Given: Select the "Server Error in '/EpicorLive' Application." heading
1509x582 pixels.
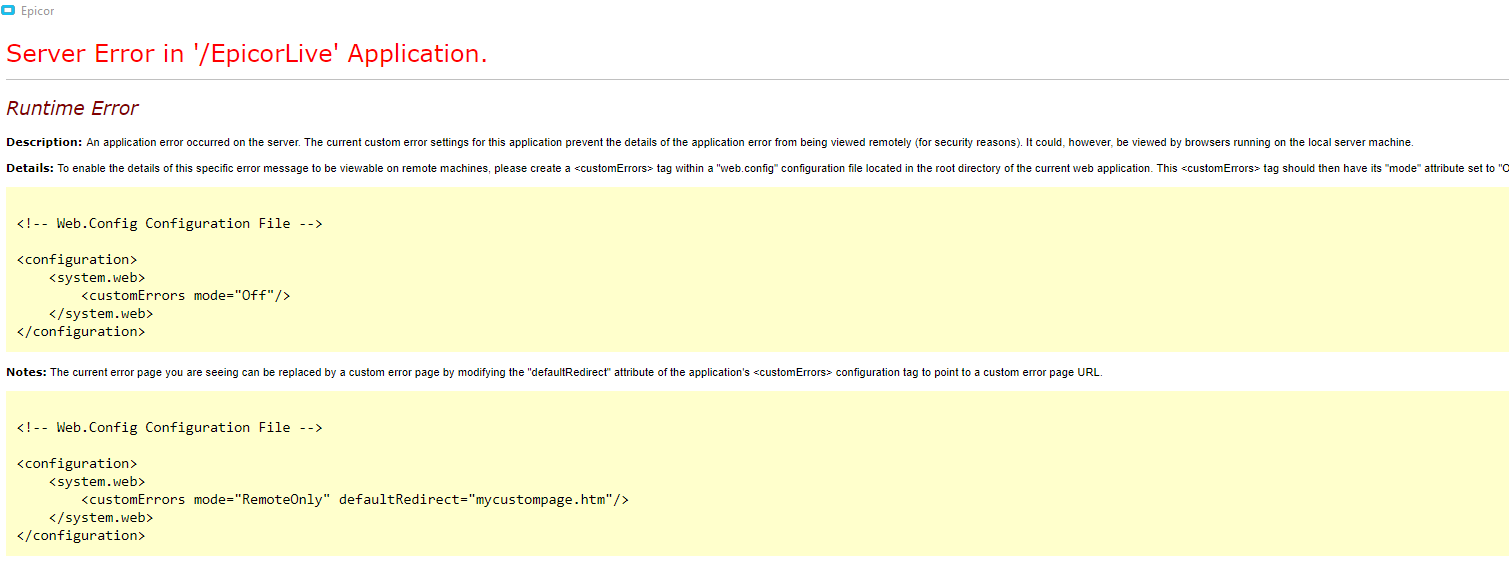Looking at the screenshot, I should pos(247,54).
